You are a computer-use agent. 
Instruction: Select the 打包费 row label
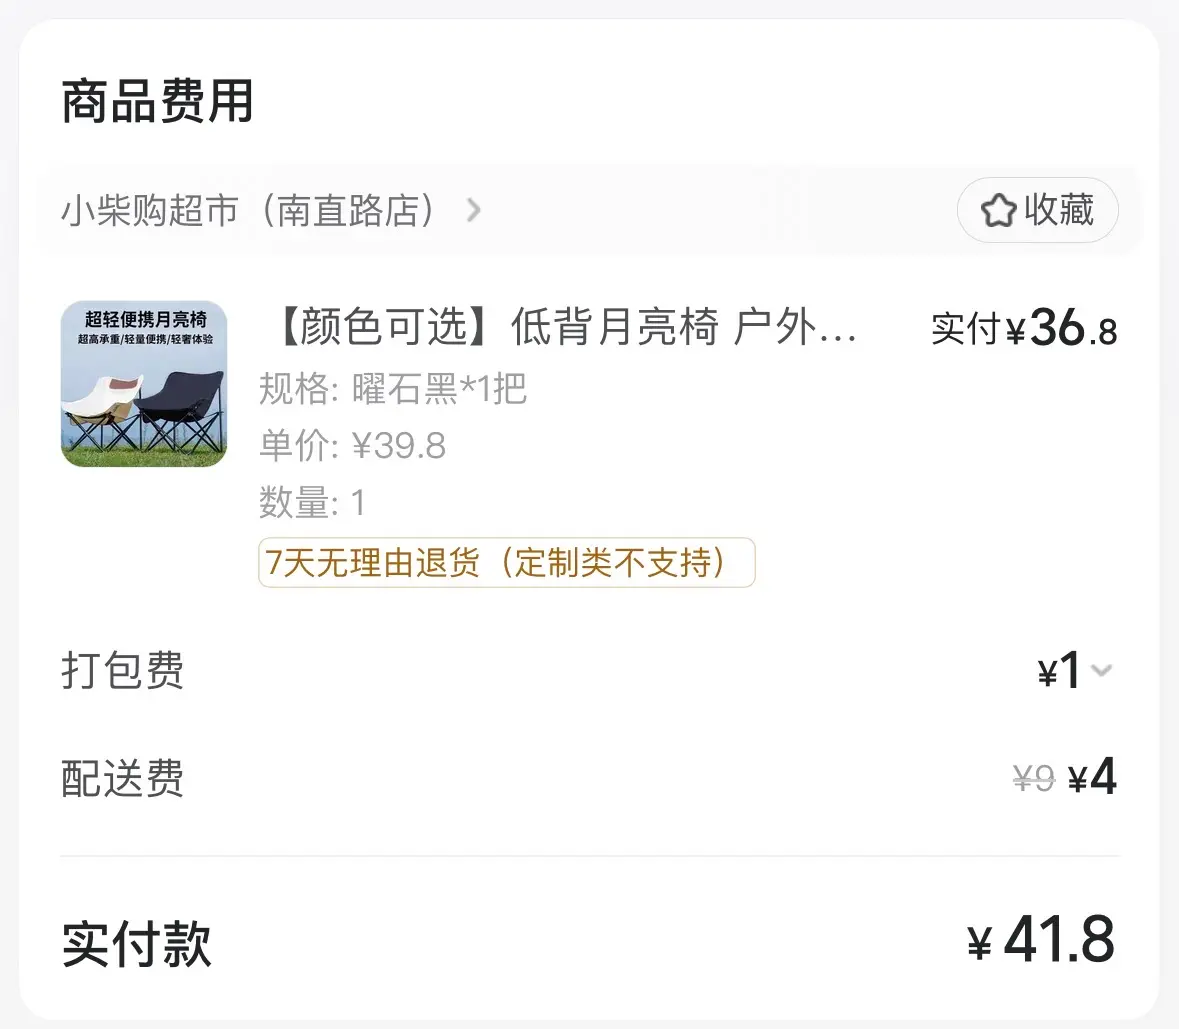coord(123,671)
